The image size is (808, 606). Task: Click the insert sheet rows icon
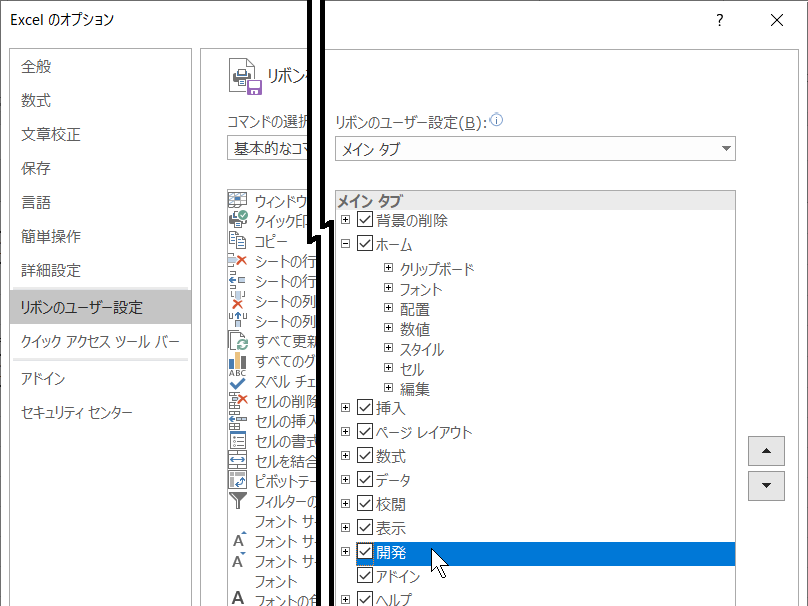click(238, 280)
